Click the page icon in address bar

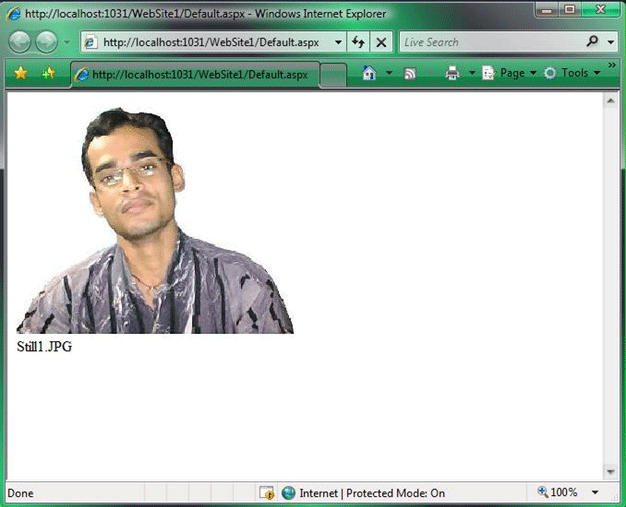pos(90,42)
